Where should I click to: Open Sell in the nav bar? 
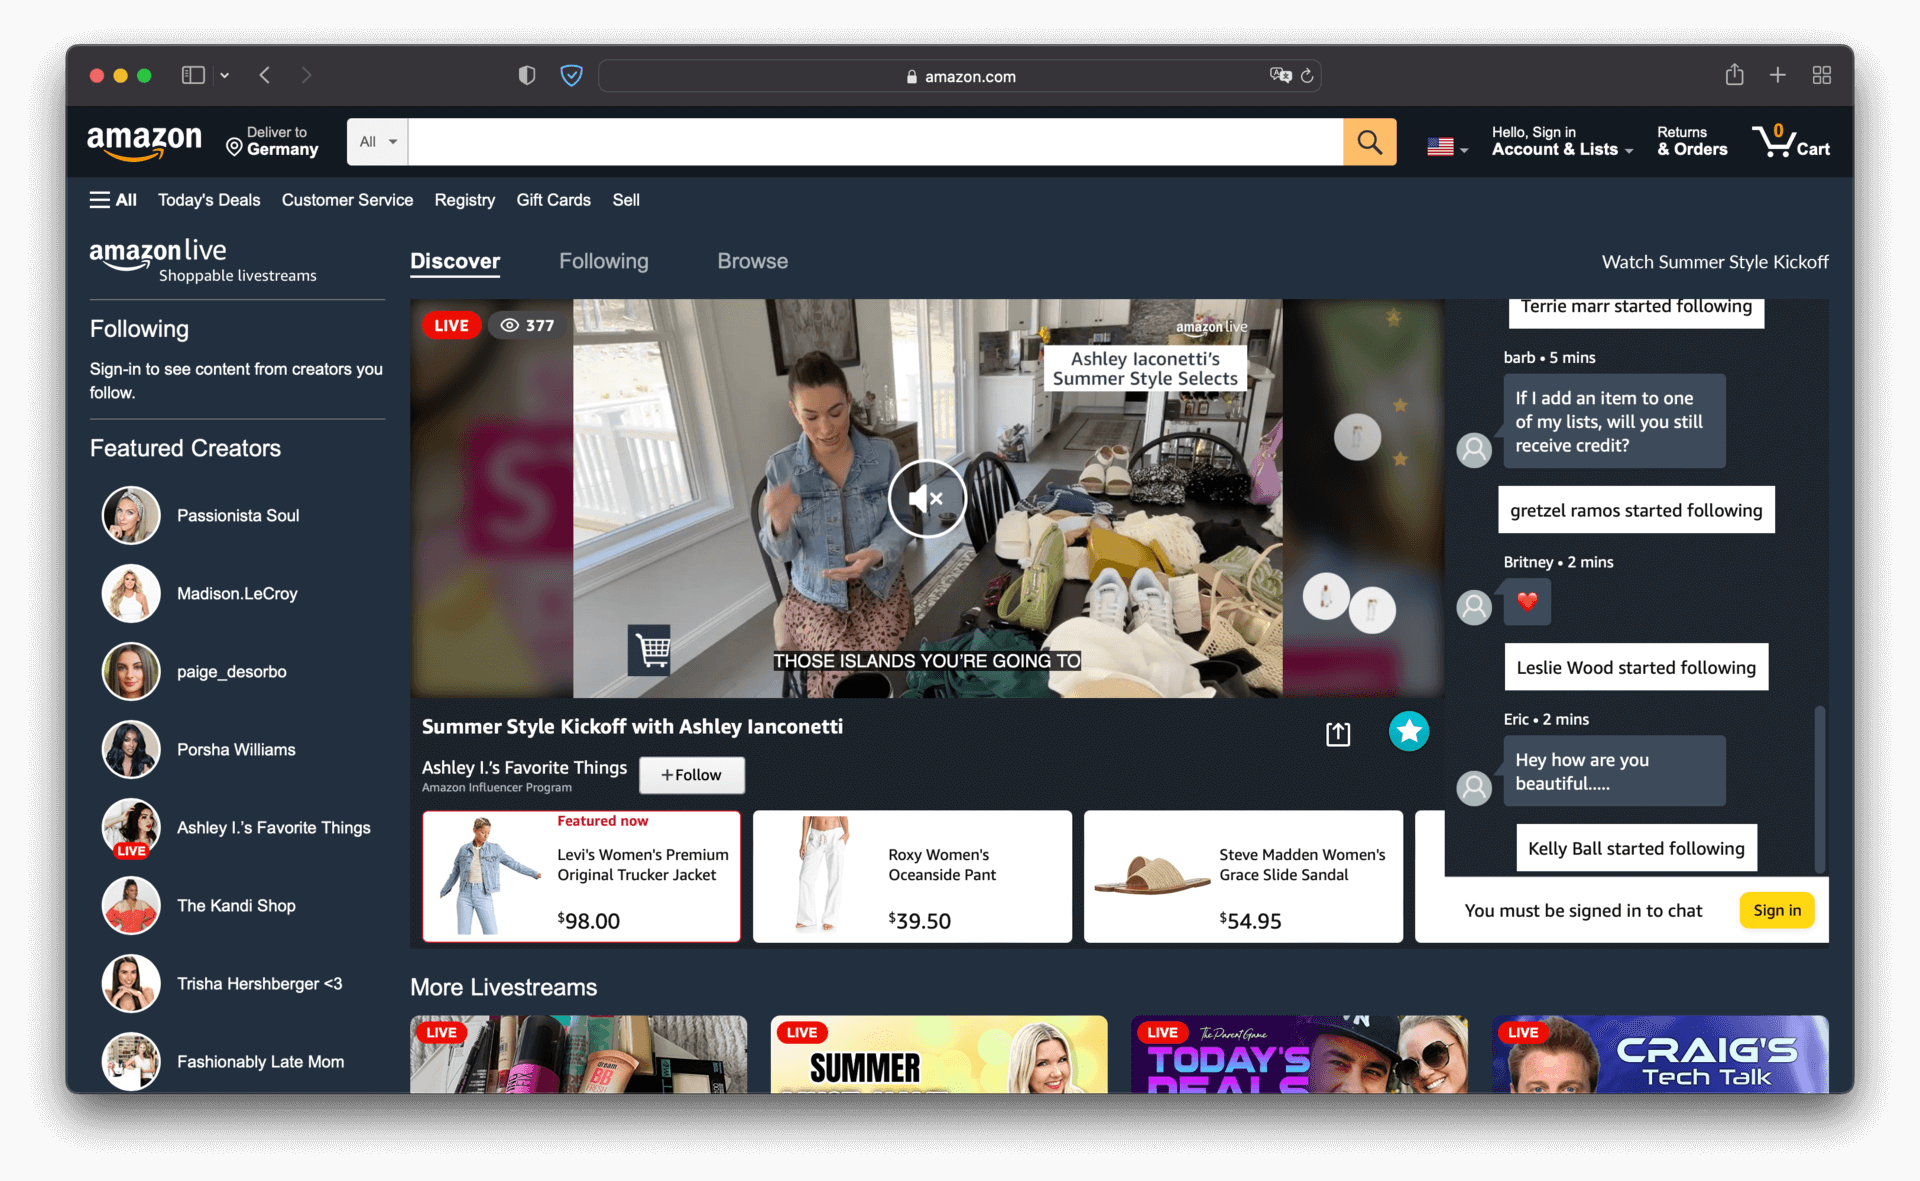(x=626, y=200)
